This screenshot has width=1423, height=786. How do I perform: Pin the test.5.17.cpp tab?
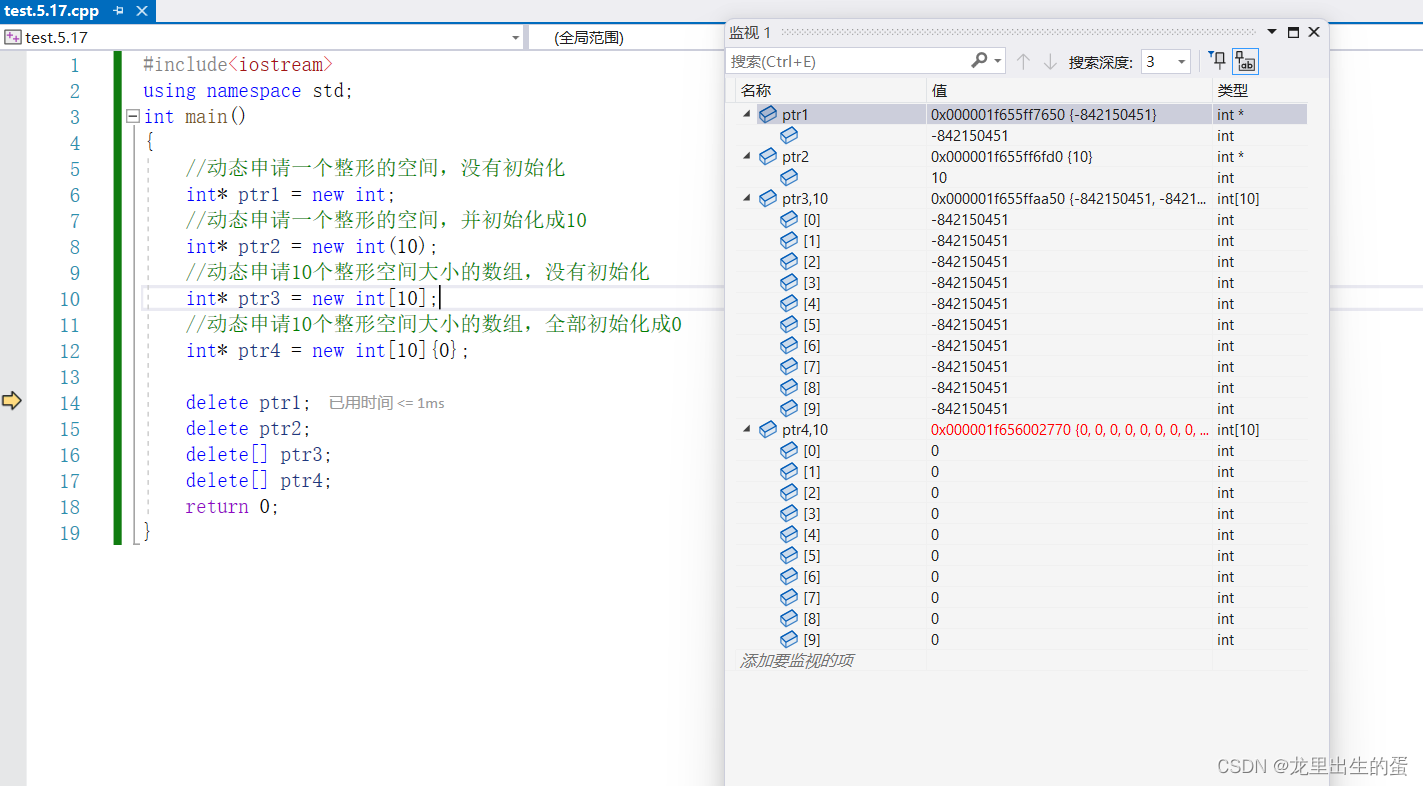[x=118, y=11]
